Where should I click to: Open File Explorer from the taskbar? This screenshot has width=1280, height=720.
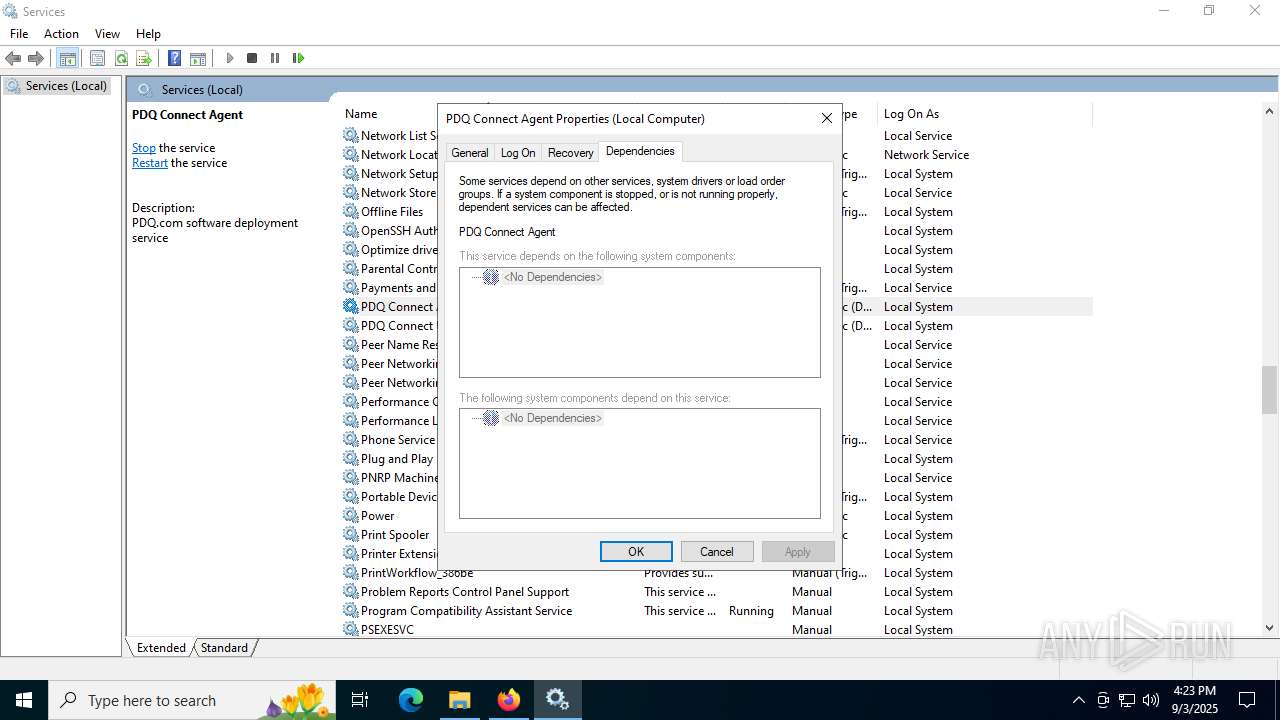click(459, 700)
